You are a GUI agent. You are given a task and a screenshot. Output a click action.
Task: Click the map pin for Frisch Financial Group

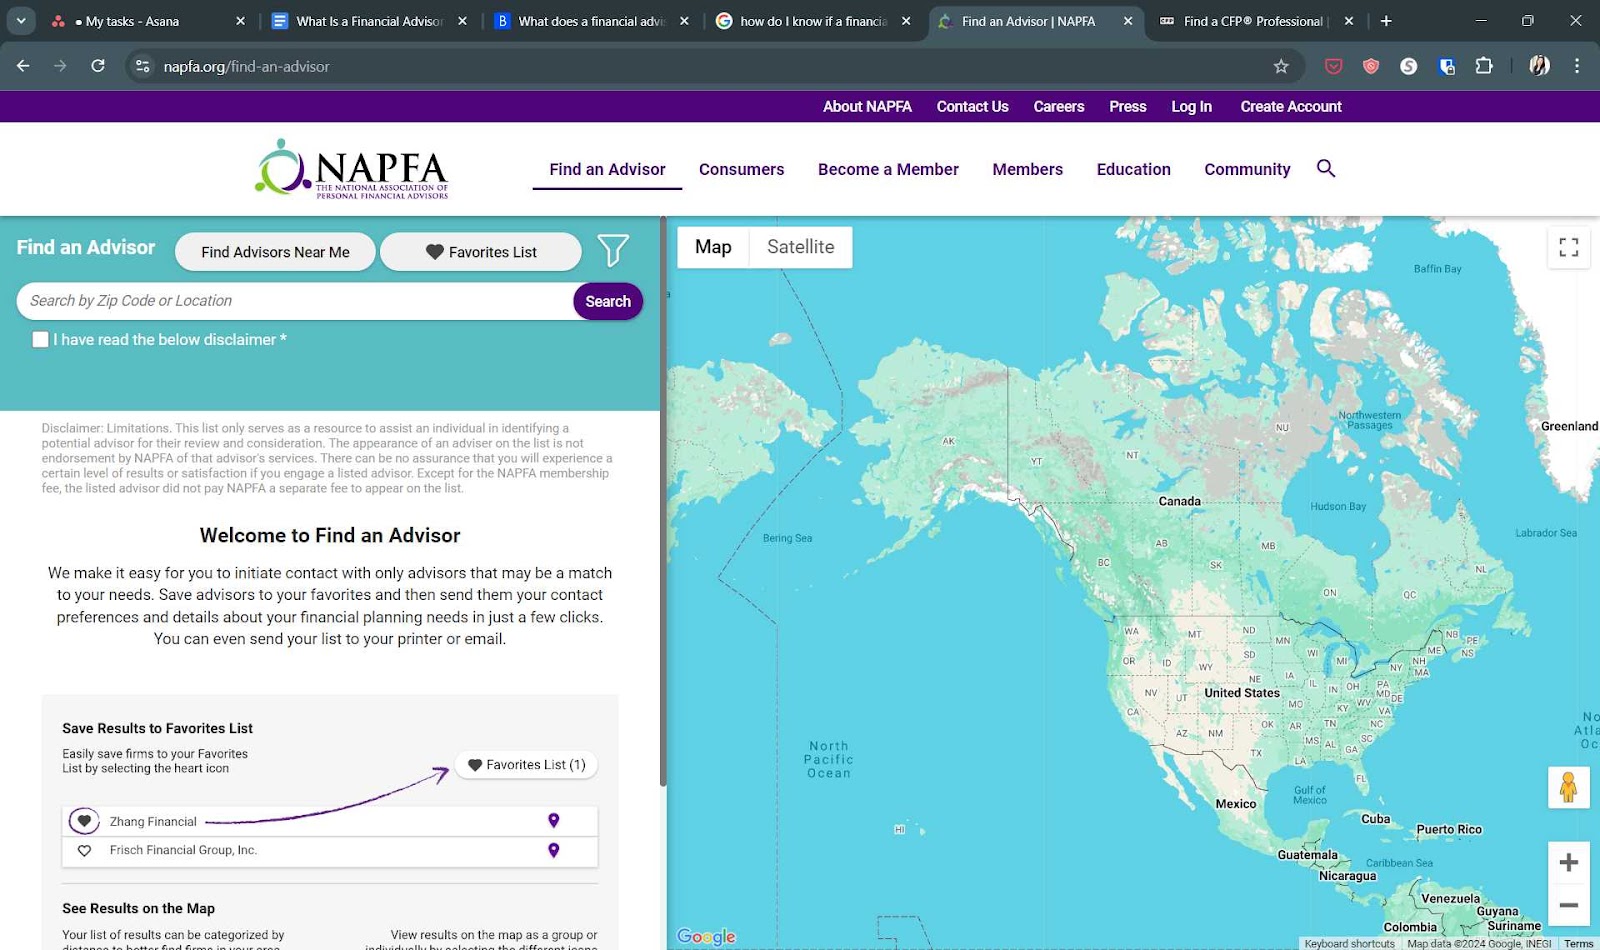click(x=554, y=851)
